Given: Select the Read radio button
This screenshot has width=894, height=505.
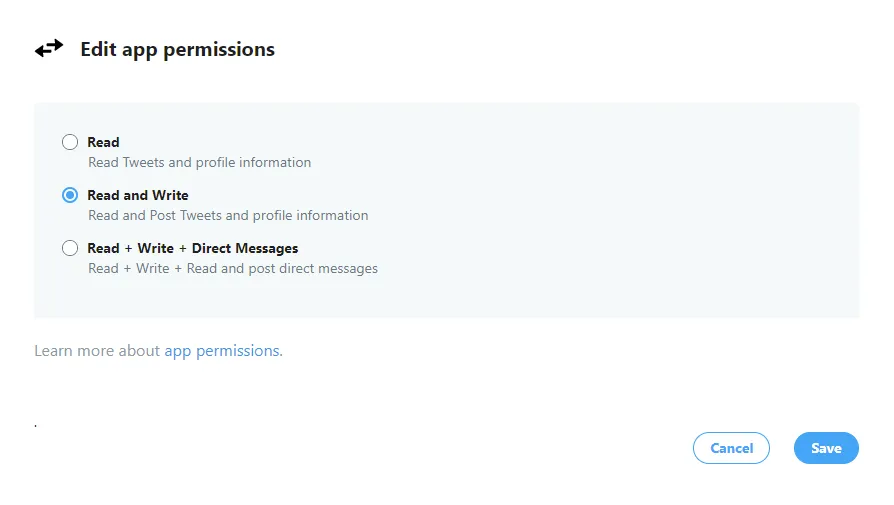Looking at the screenshot, I should coord(70,142).
